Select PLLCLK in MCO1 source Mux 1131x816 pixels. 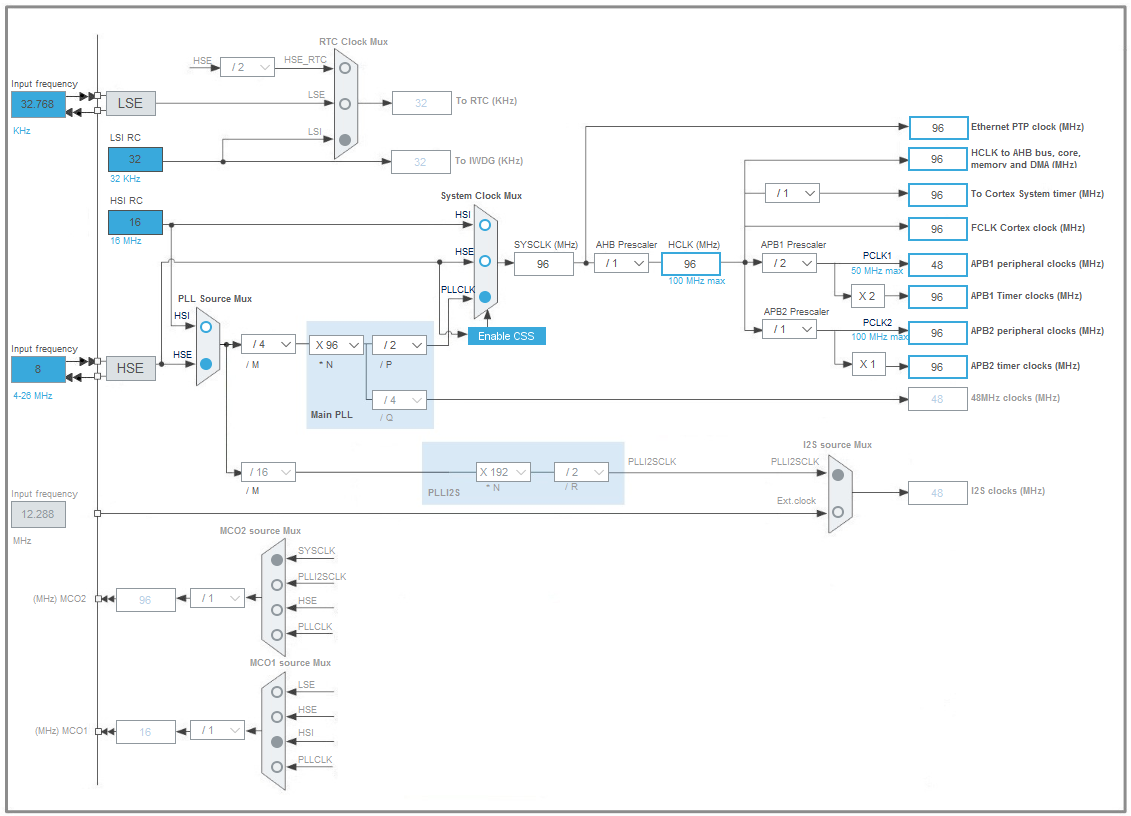(276, 765)
